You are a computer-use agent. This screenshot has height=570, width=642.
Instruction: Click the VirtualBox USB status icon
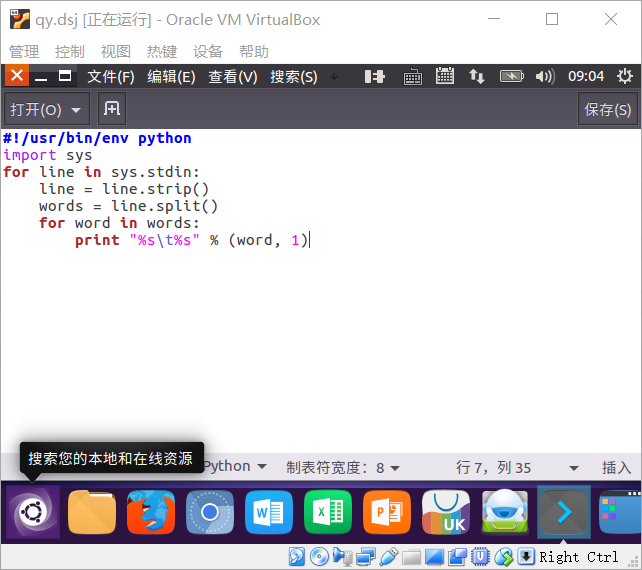pos(389,557)
